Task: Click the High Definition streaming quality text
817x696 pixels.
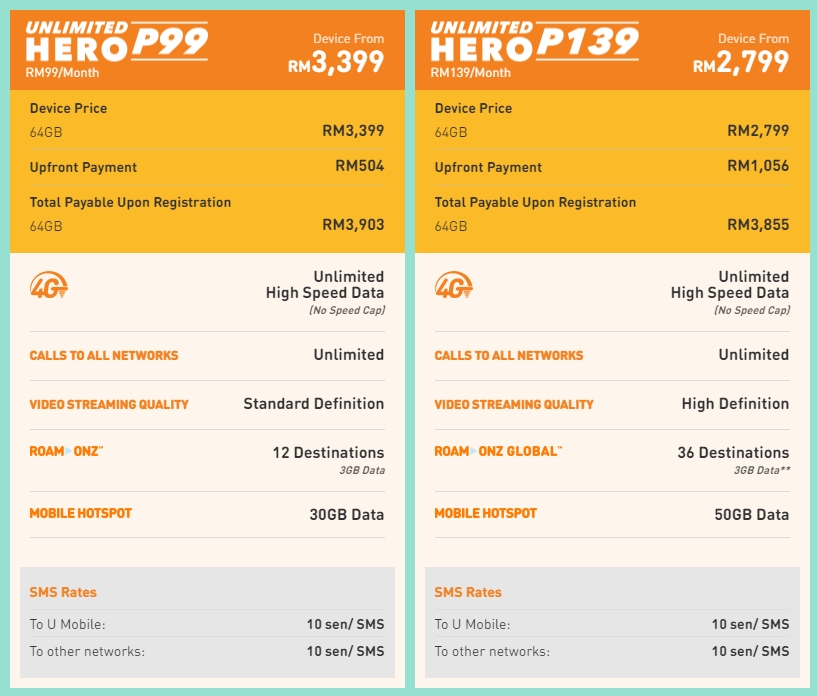Action: [735, 404]
